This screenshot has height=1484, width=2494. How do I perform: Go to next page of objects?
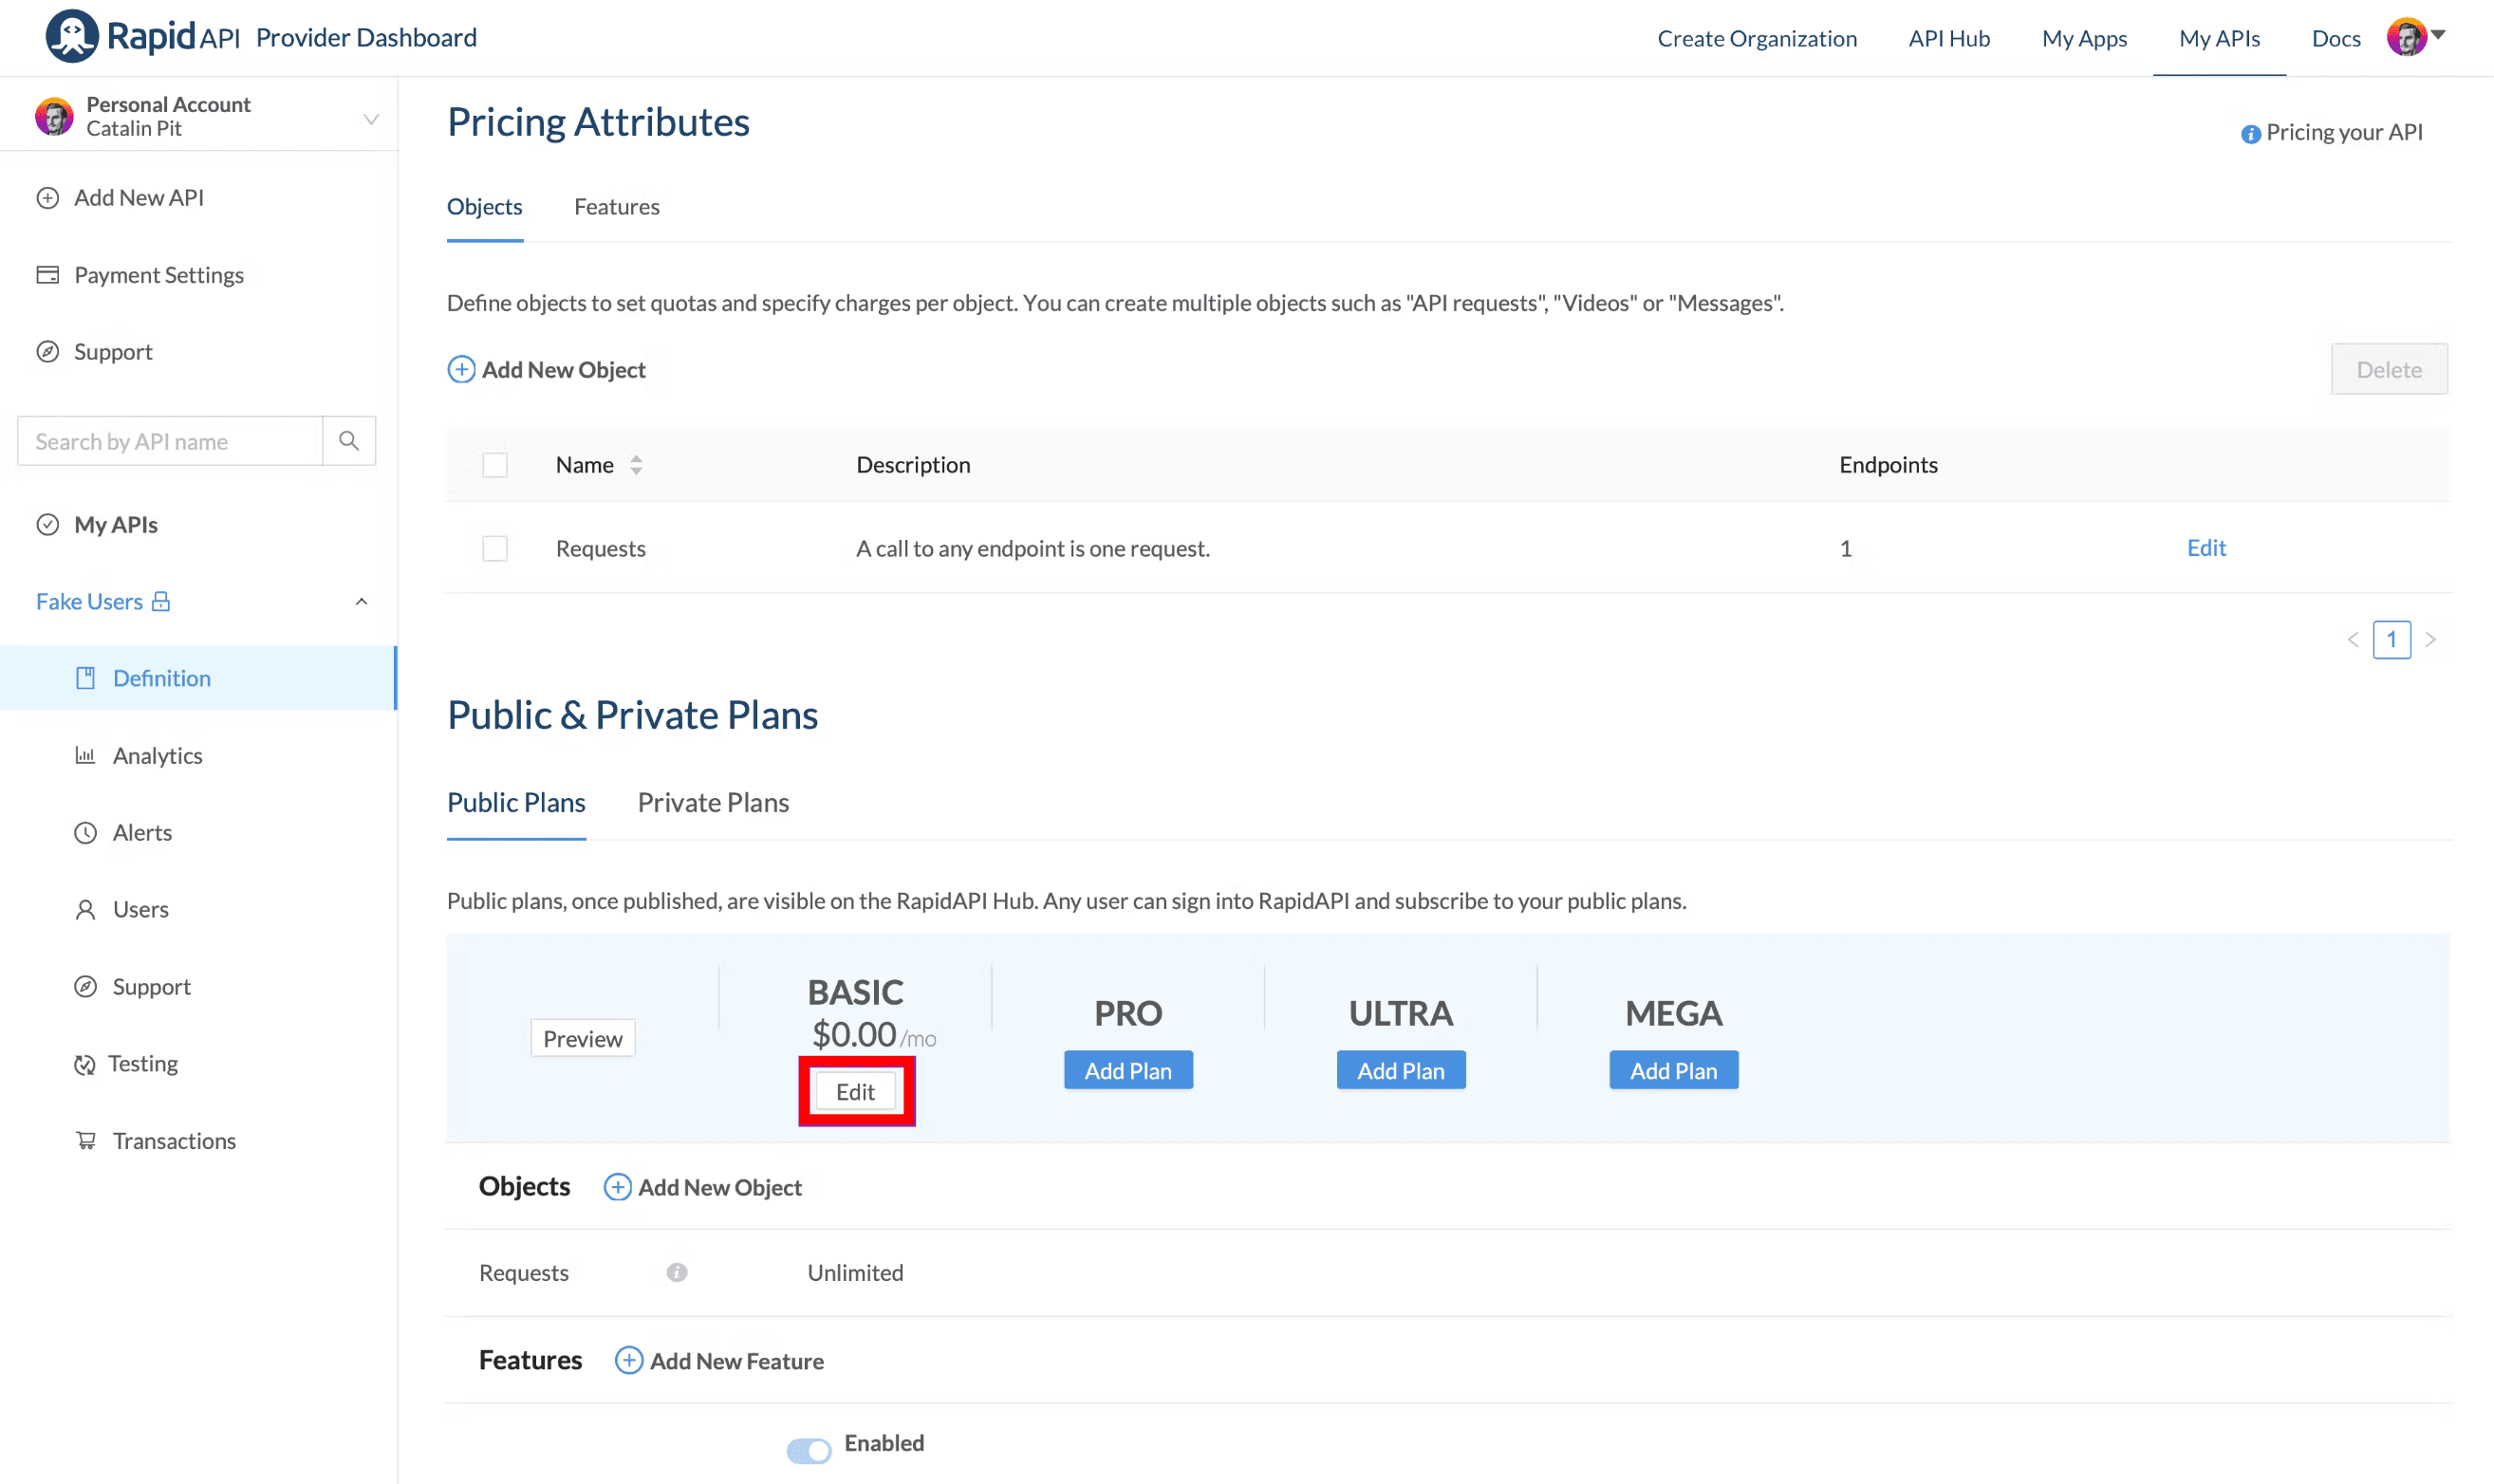(x=2430, y=640)
